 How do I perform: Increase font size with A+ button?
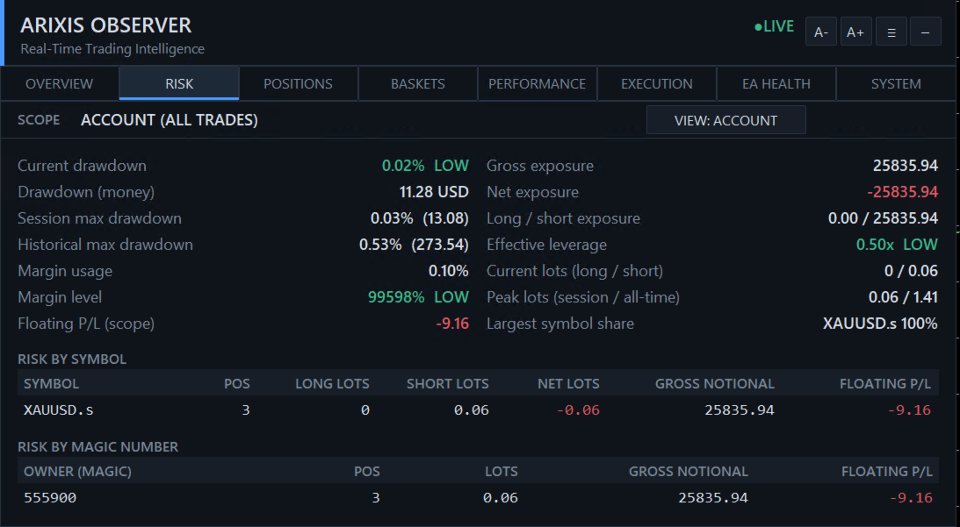(855, 32)
